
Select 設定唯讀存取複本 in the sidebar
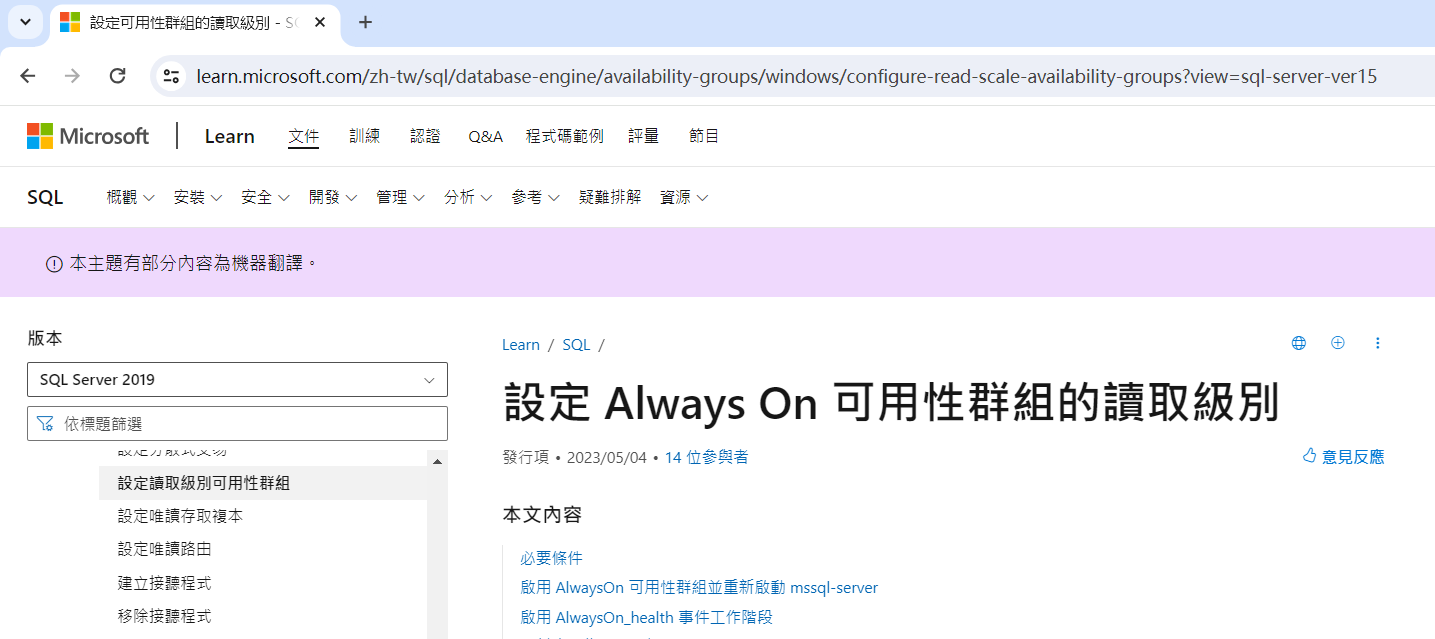[180, 516]
